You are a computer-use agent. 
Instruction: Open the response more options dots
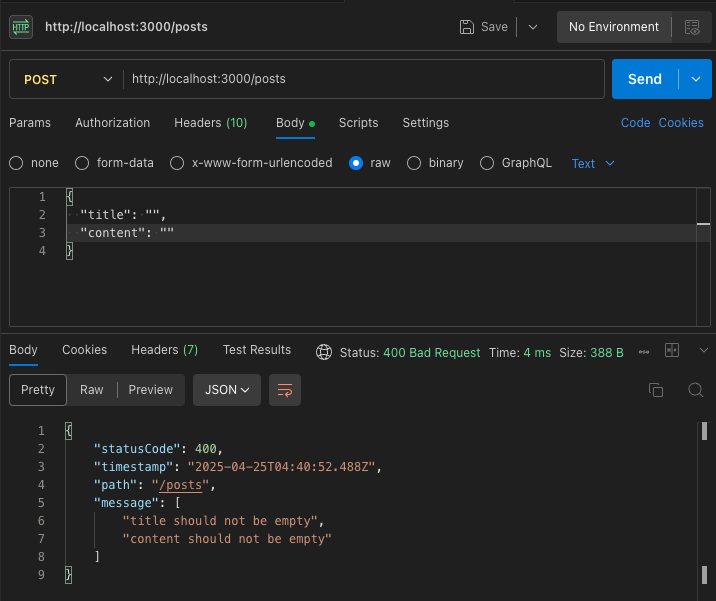[x=644, y=352]
